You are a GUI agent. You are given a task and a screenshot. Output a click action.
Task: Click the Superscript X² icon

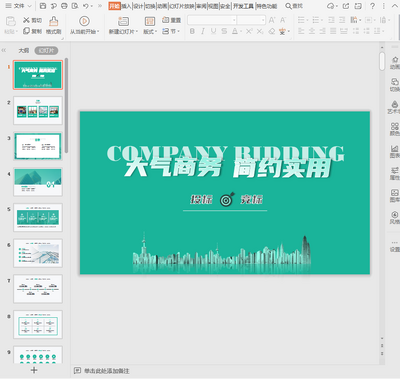(x=249, y=31)
